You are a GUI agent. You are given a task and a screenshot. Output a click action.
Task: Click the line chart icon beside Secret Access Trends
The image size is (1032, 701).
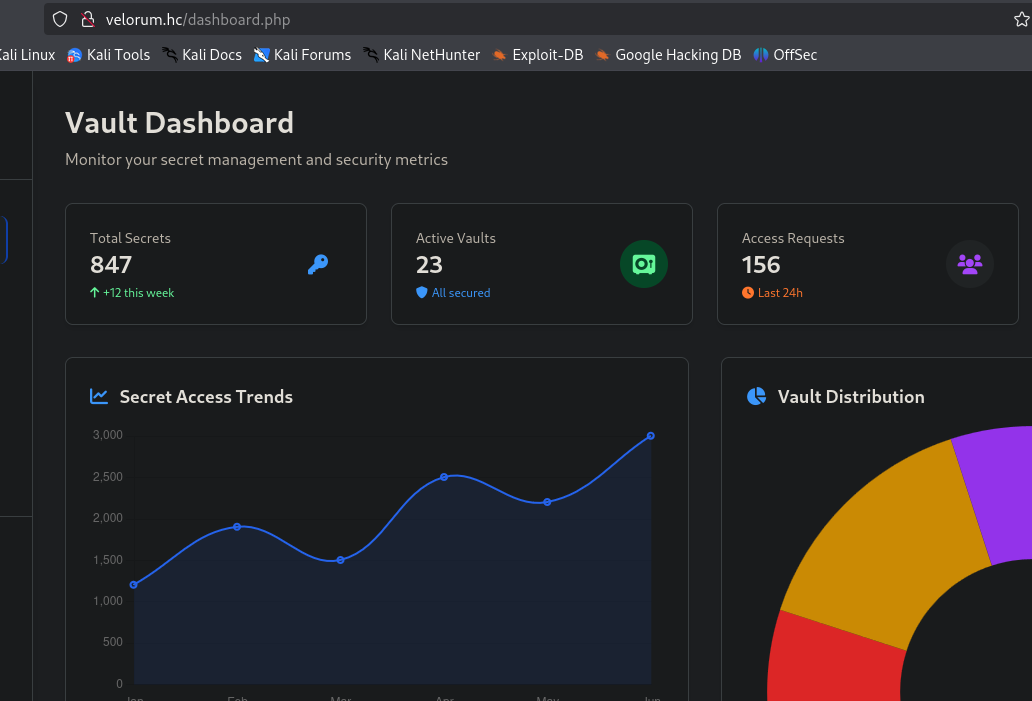click(99, 396)
